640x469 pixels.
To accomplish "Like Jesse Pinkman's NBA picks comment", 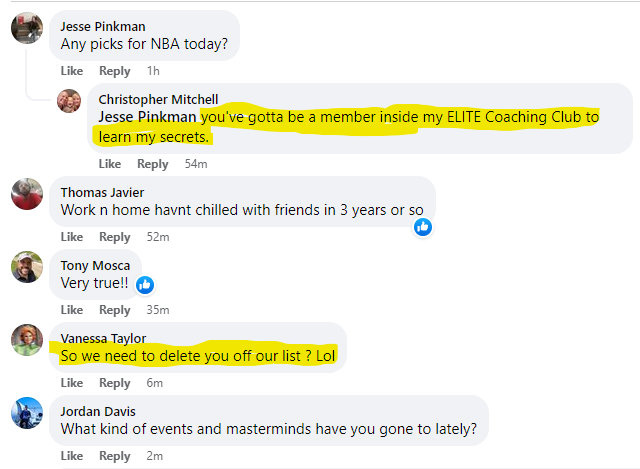I will [x=72, y=71].
